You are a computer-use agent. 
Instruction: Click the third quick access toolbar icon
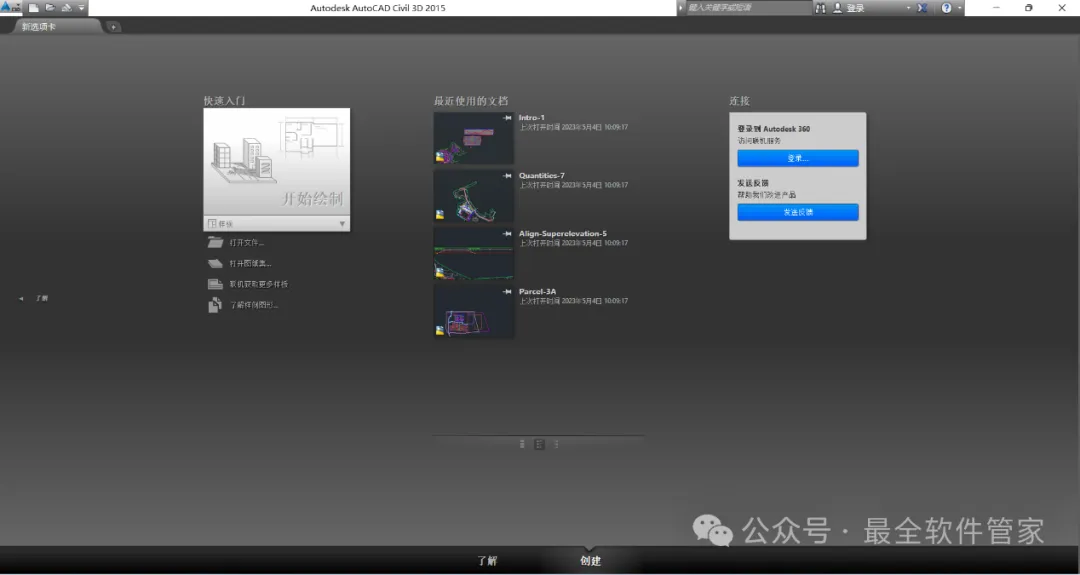pyautogui.click(x=67, y=8)
